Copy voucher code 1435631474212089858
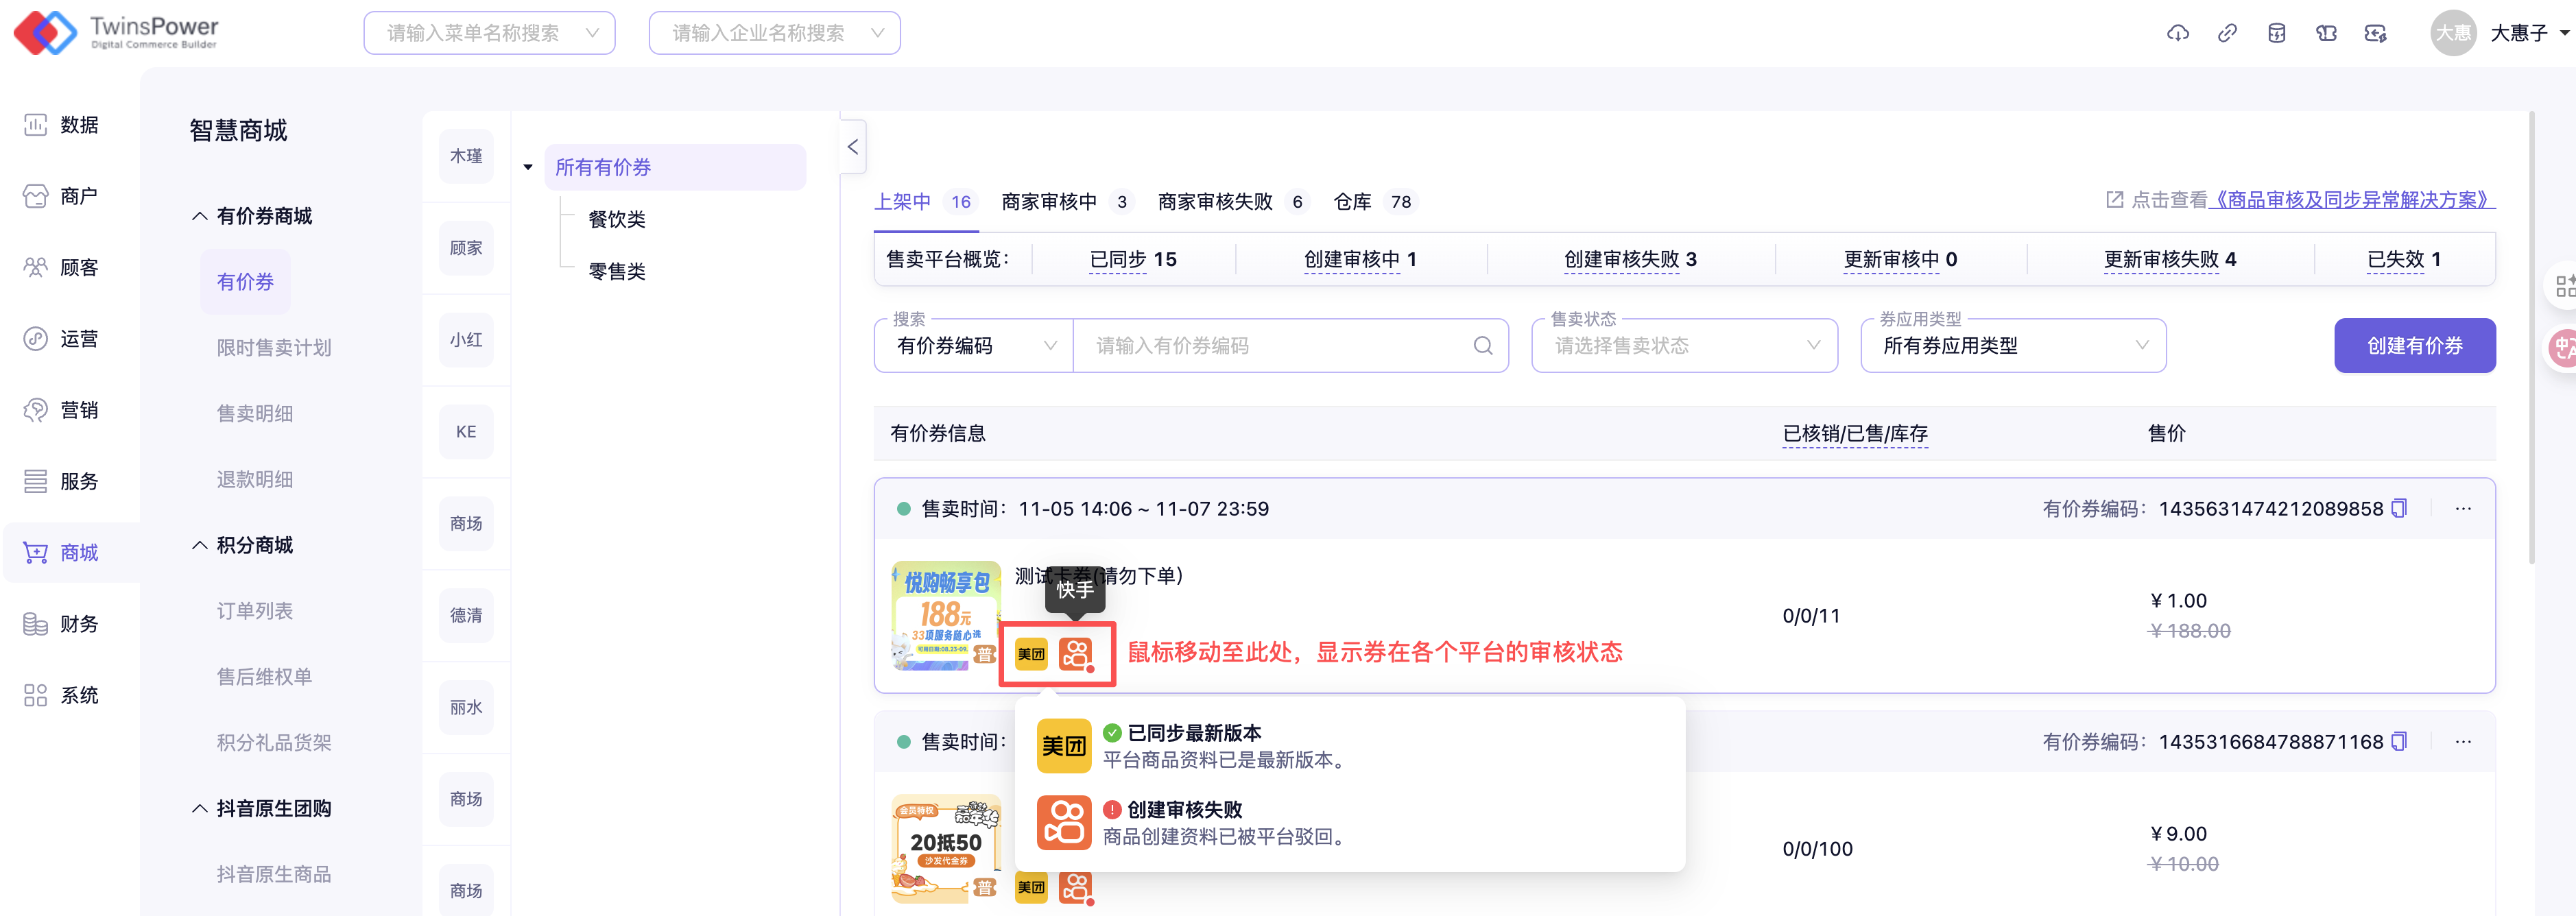 (x=2399, y=508)
